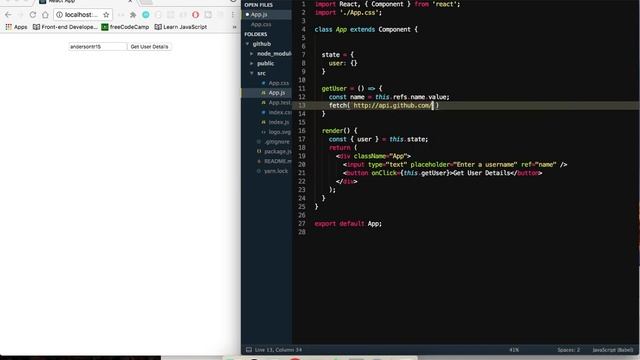This screenshot has height=360, width=640.
Task: Open README.md in sidebar
Action: [278, 161]
